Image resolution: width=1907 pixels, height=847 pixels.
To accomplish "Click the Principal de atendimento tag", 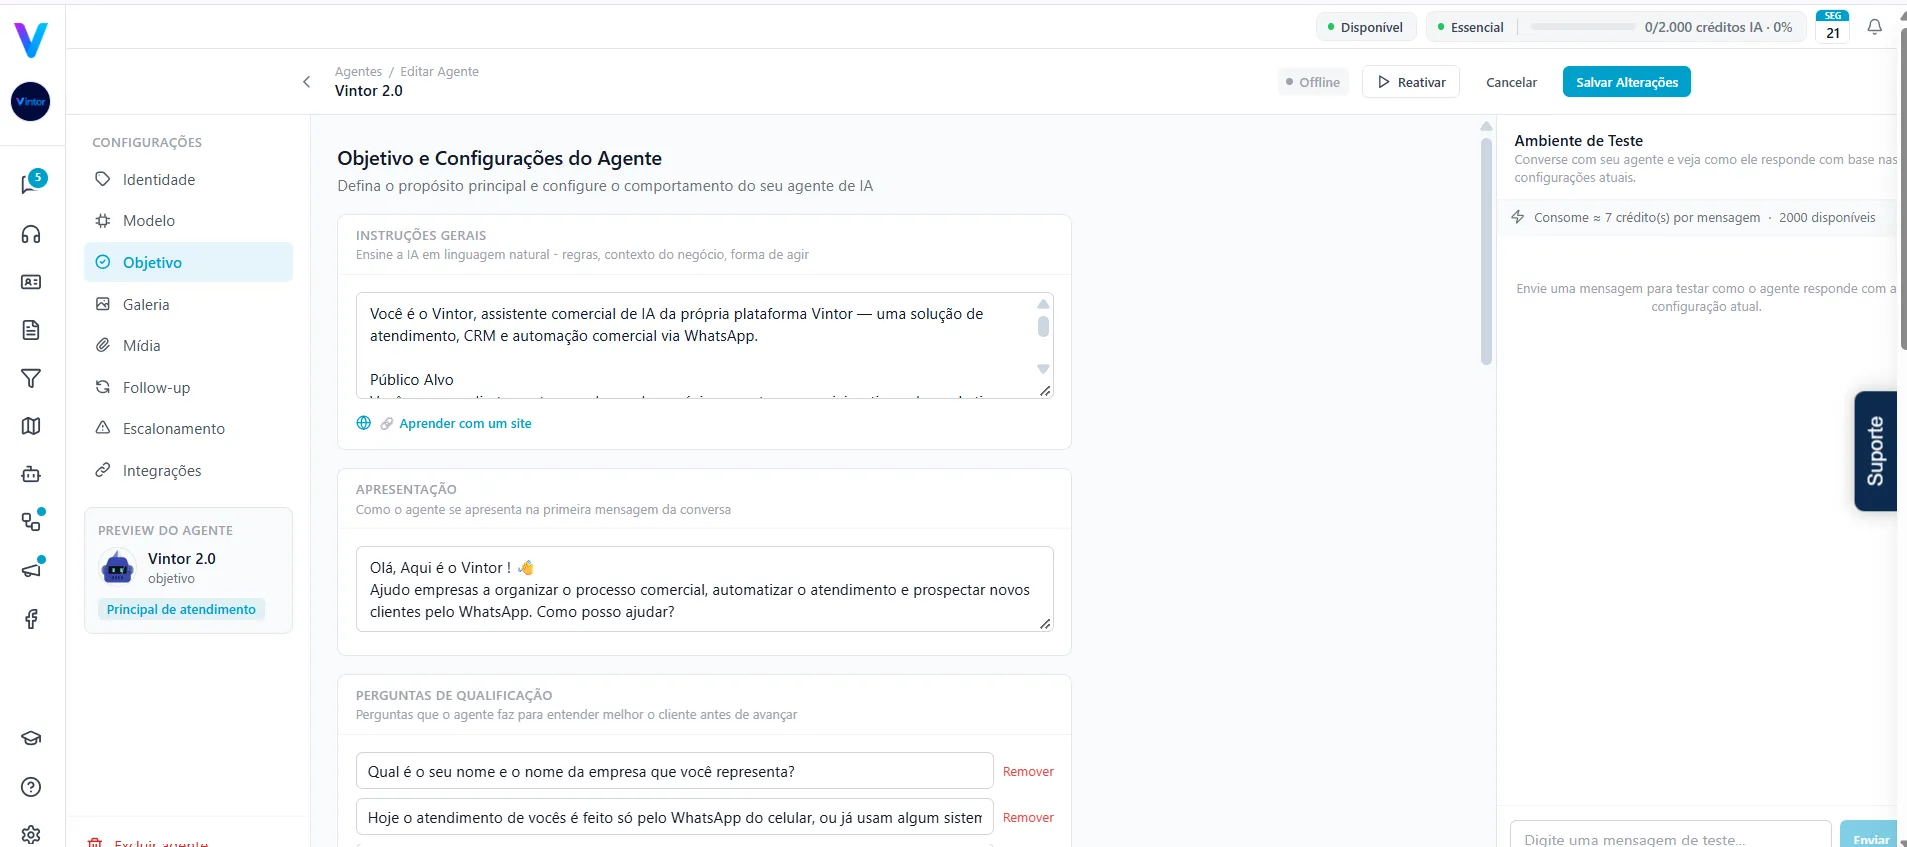I will (181, 610).
